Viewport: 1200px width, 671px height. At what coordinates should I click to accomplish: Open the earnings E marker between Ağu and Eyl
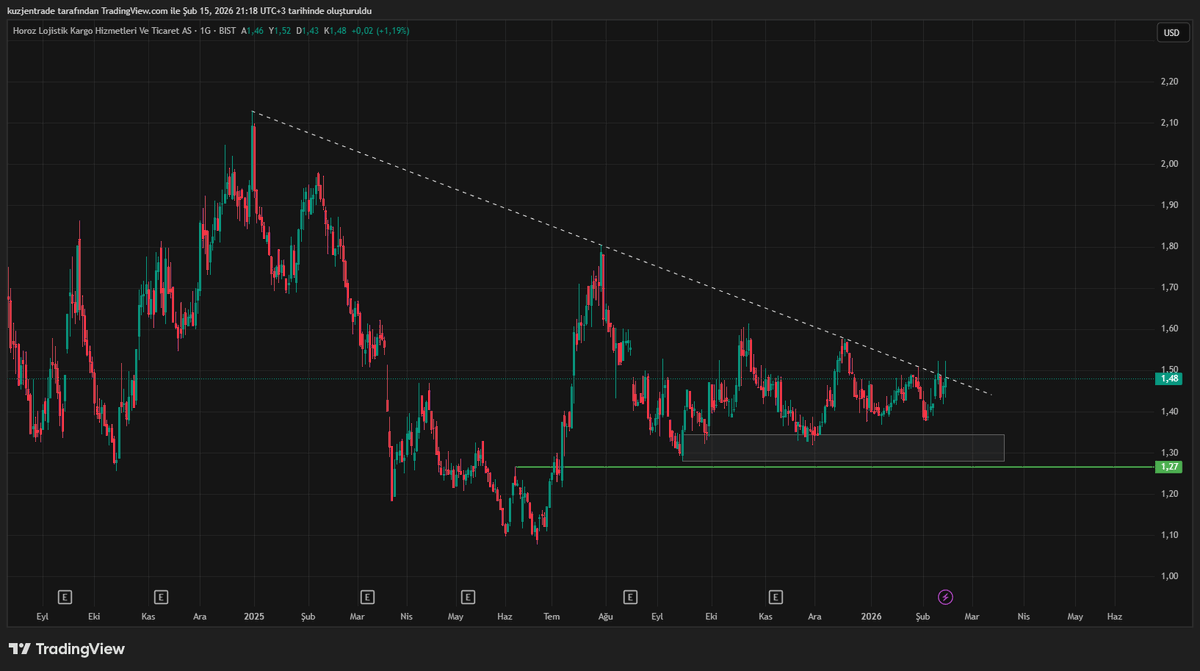coord(630,597)
